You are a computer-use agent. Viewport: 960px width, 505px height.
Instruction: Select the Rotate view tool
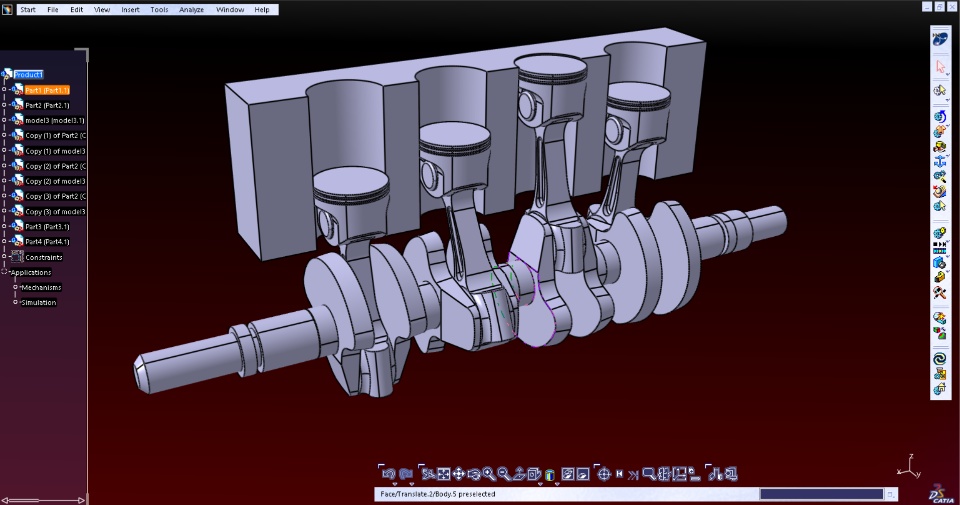pyautogui.click(x=474, y=474)
